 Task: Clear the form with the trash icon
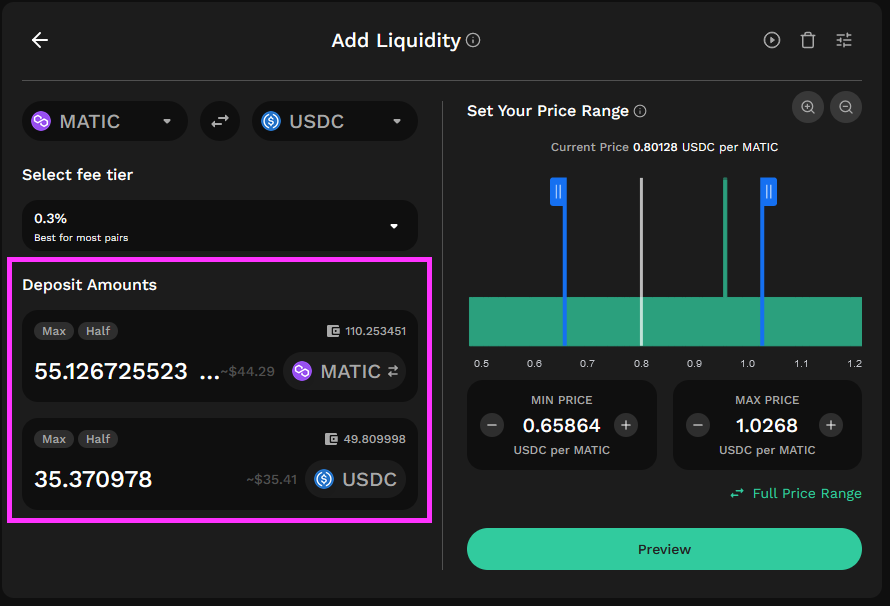[808, 40]
